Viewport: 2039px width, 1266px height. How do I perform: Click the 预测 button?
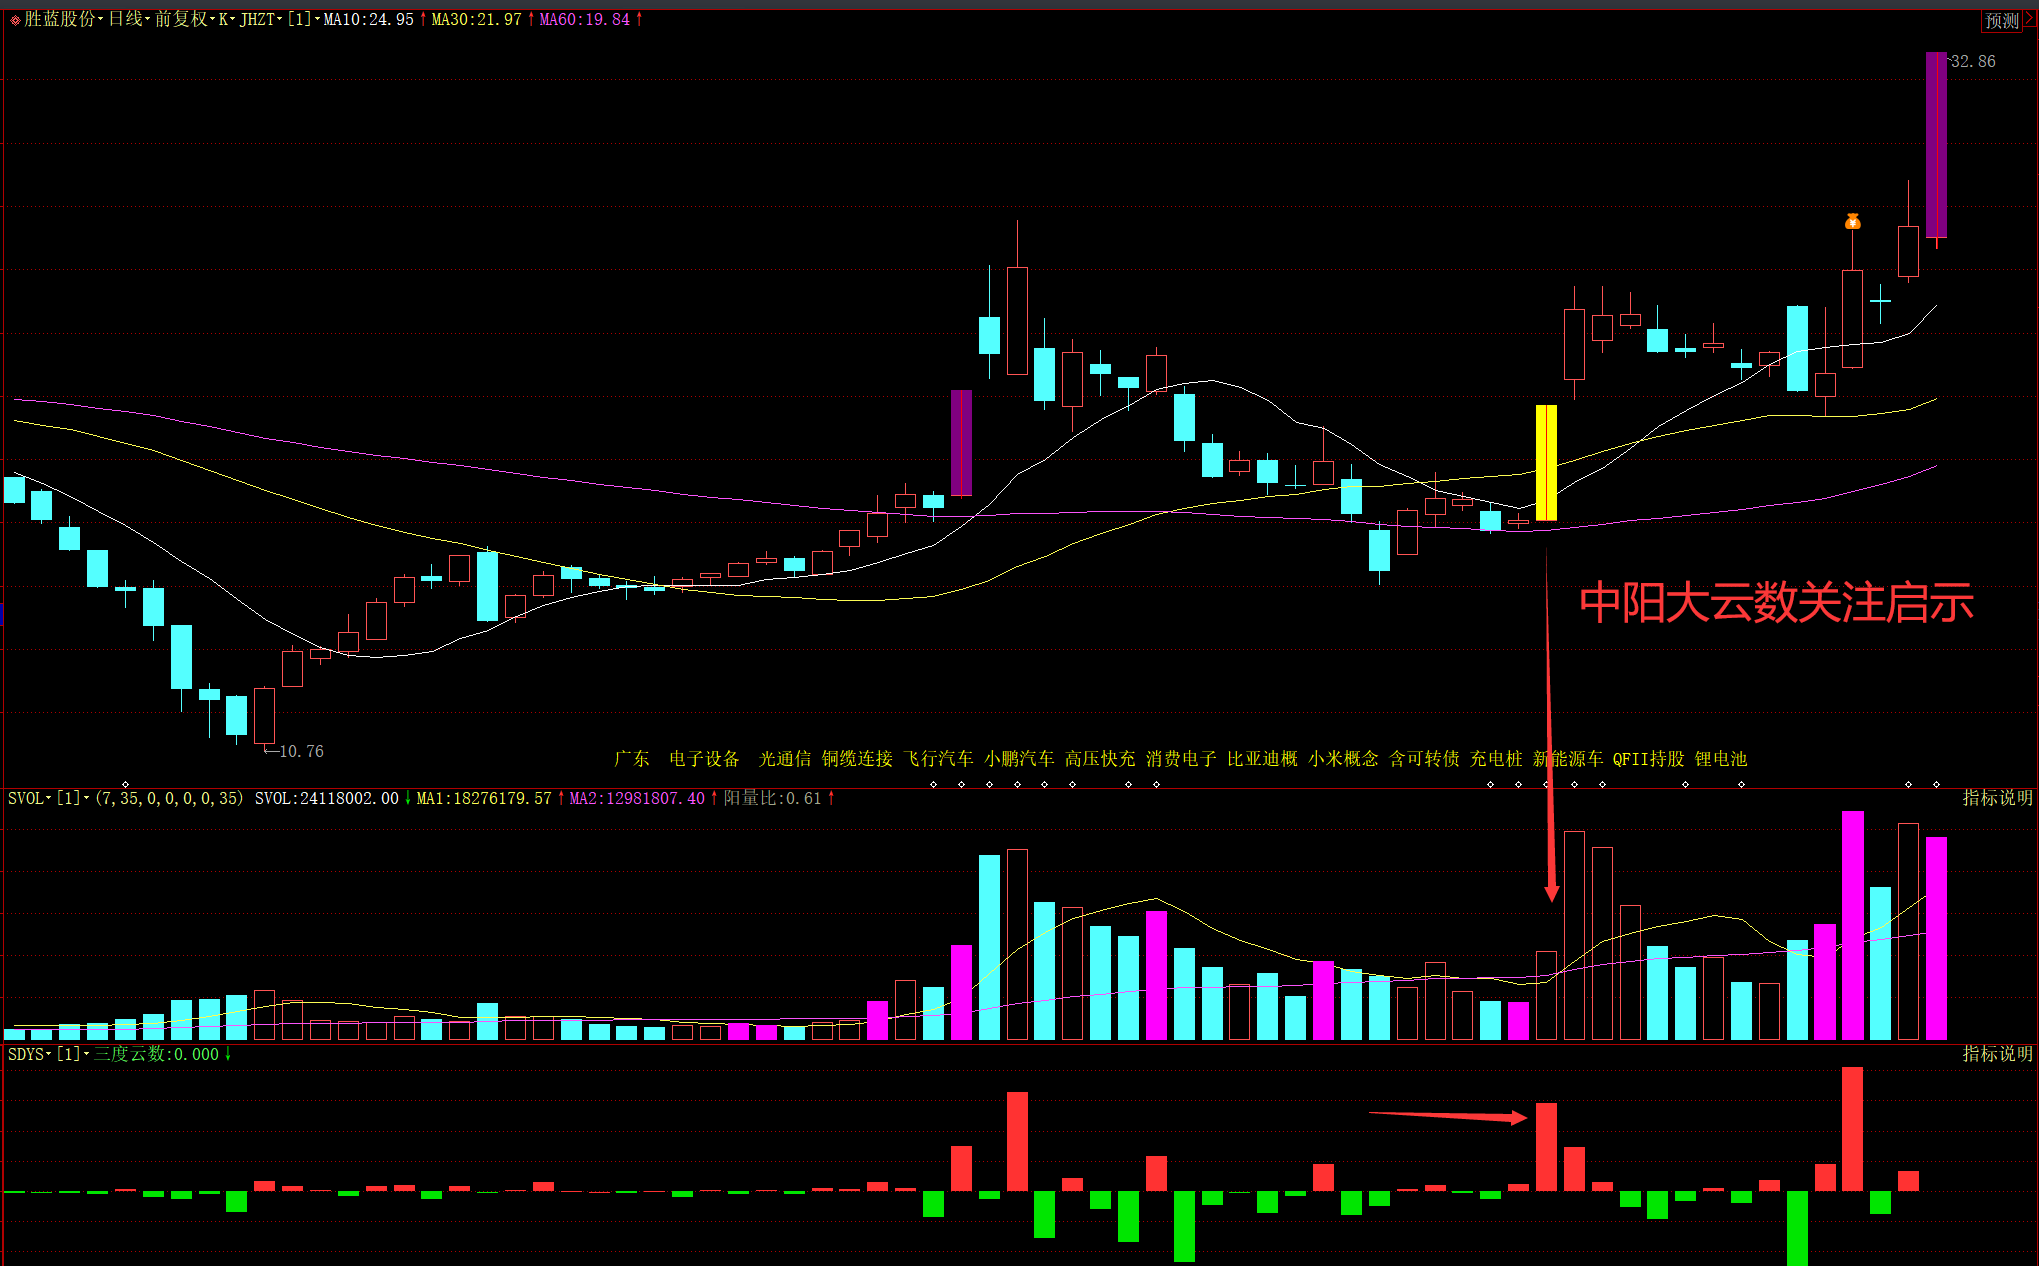point(2002,20)
